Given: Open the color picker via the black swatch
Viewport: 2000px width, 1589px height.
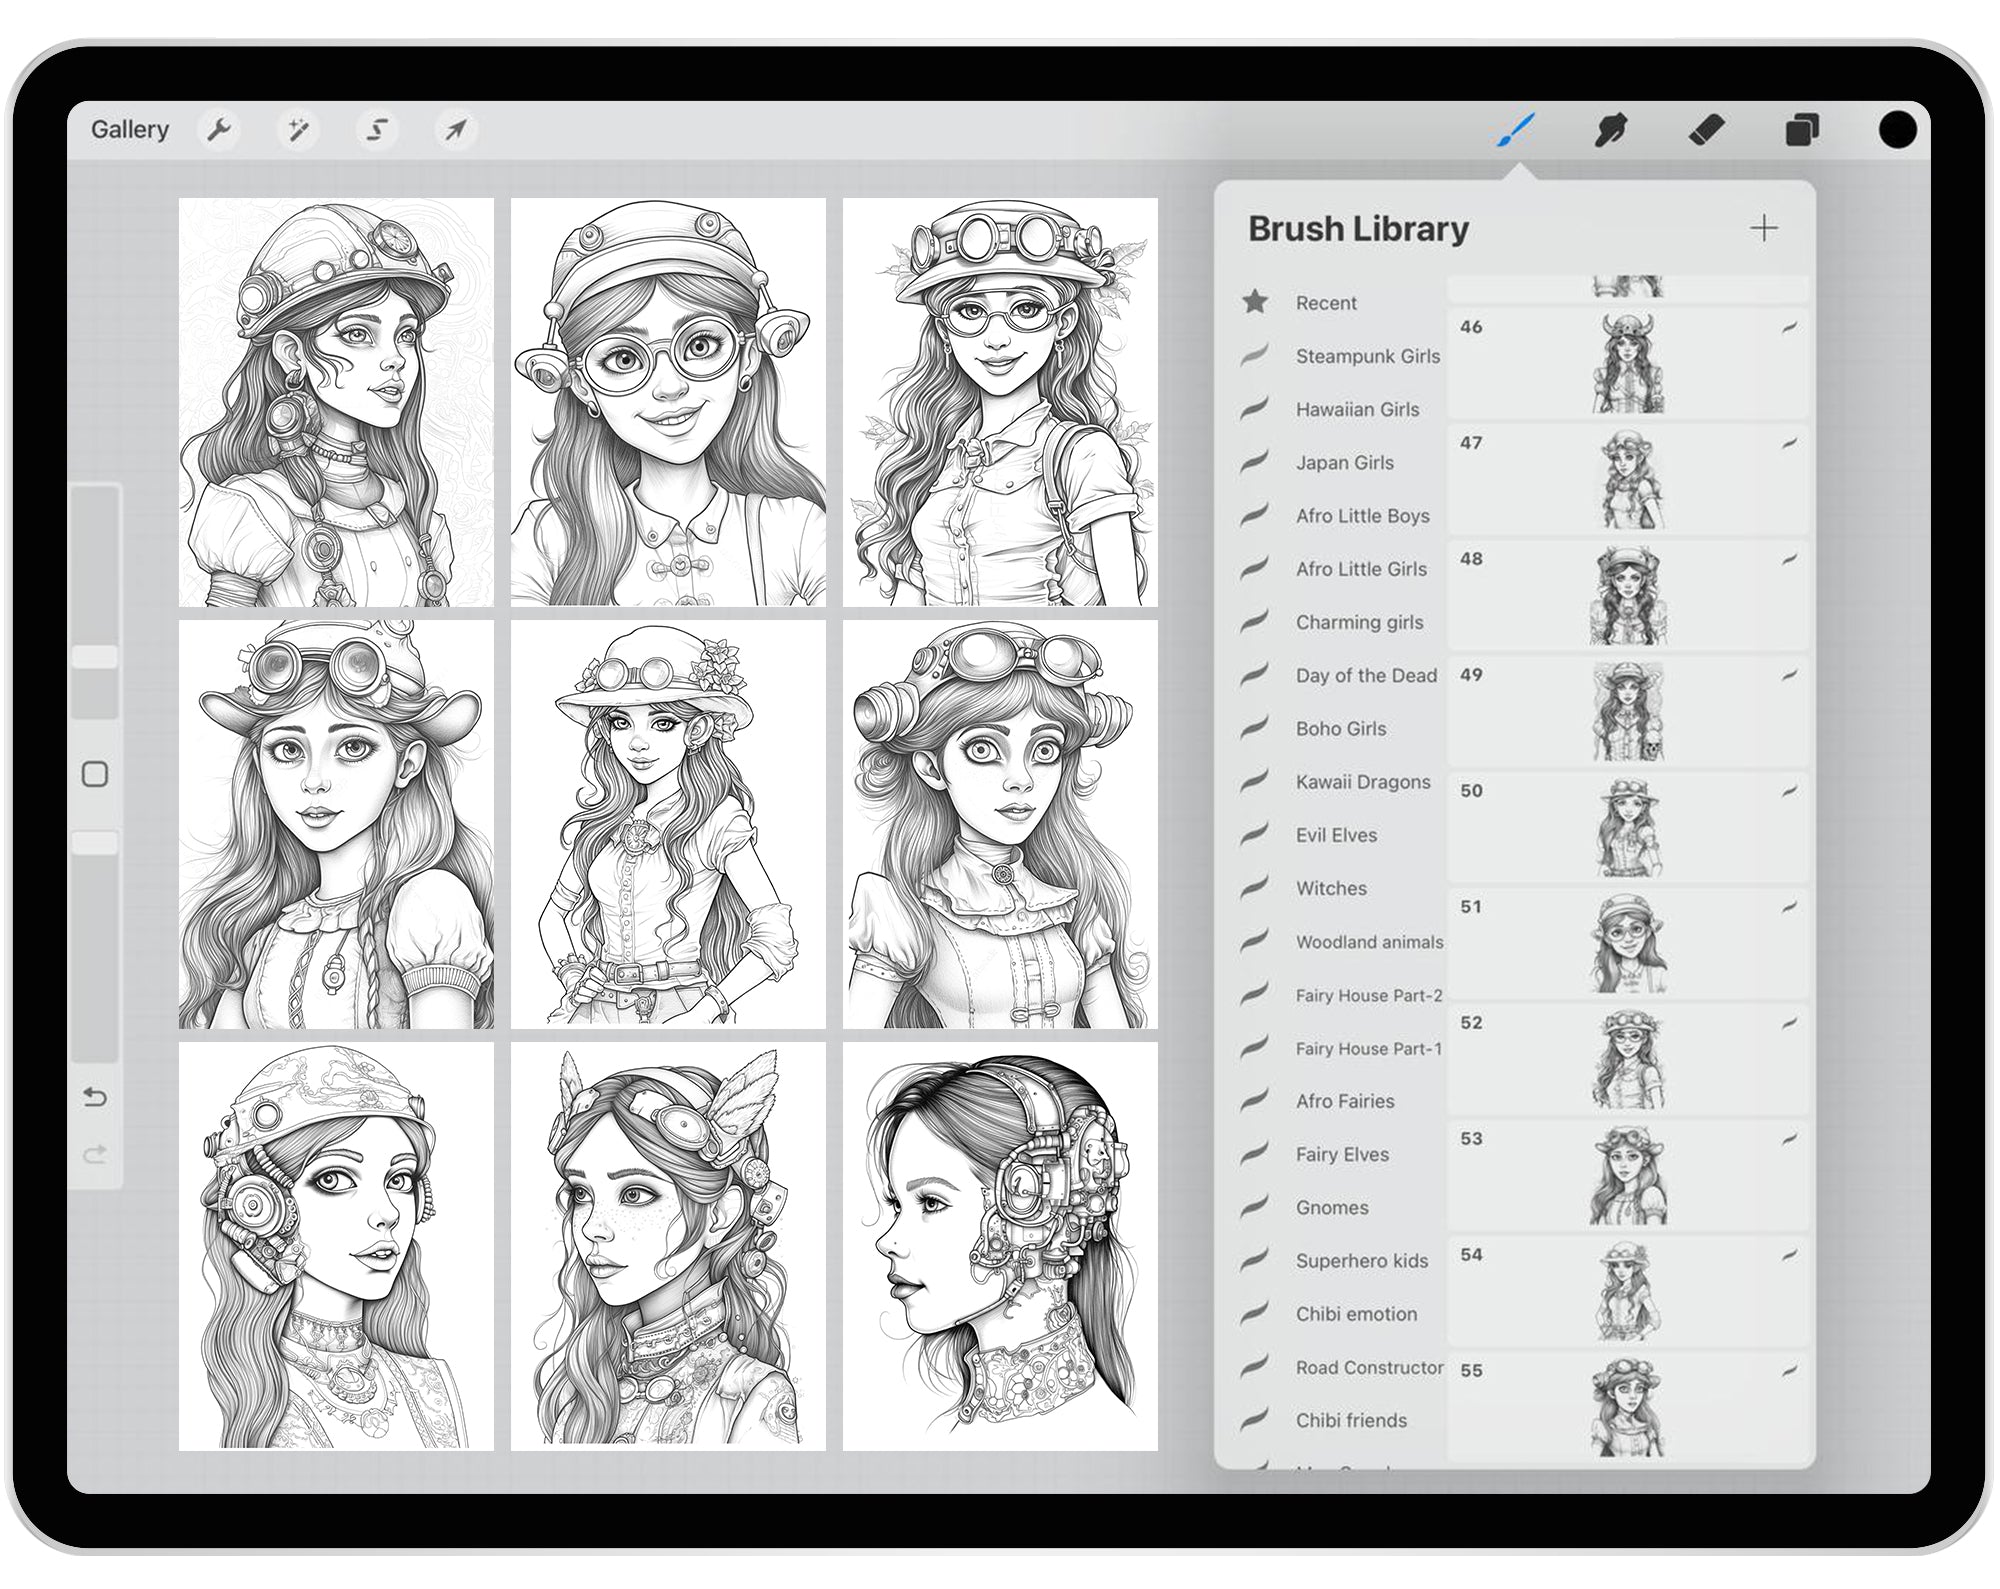Looking at the screenshot, I should pos(1898,128).
